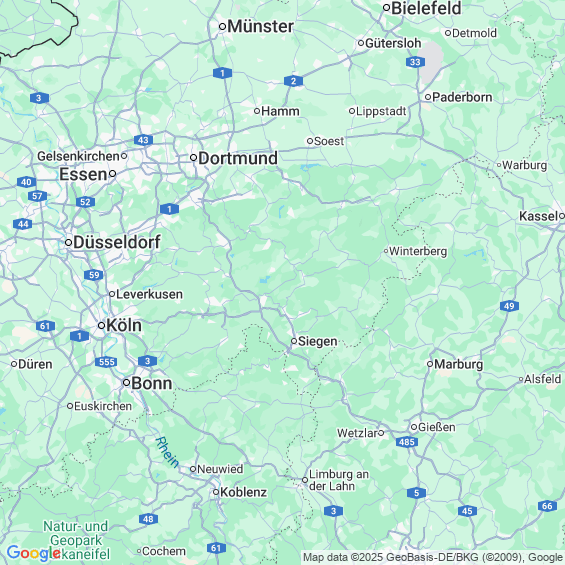This screenshot has height=565, width=565.
Task: Select the Marburg city label
Action: [x=458, y=364]
